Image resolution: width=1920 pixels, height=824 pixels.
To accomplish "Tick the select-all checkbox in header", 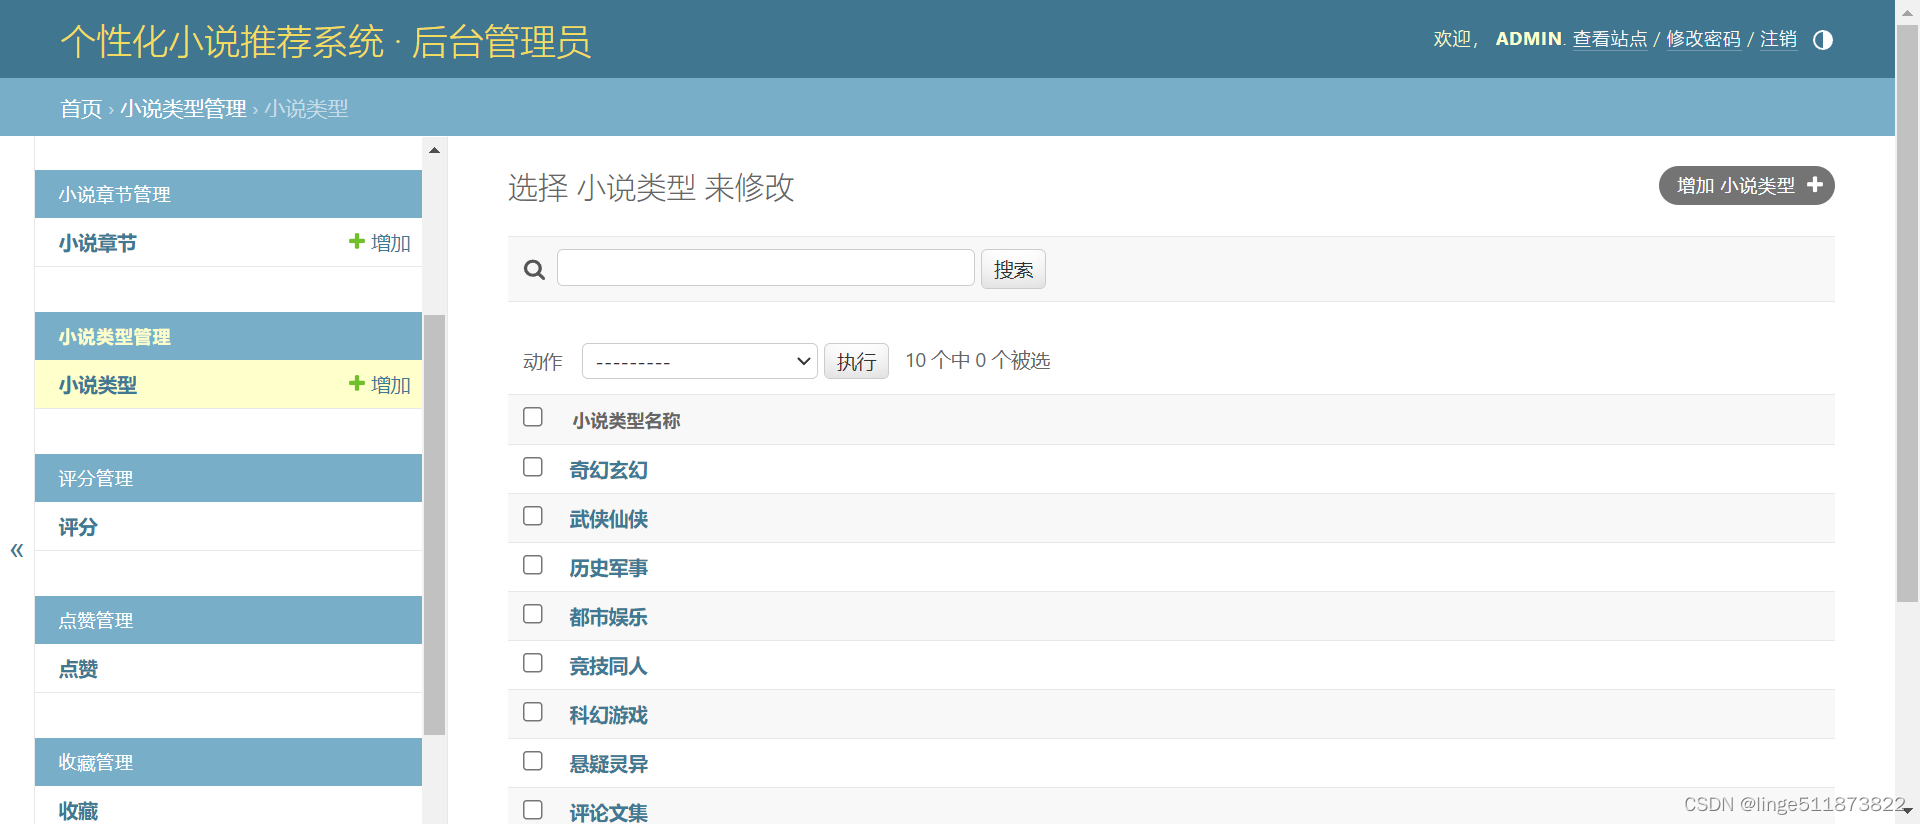I will pyautogui.click(x=533, y=417).
